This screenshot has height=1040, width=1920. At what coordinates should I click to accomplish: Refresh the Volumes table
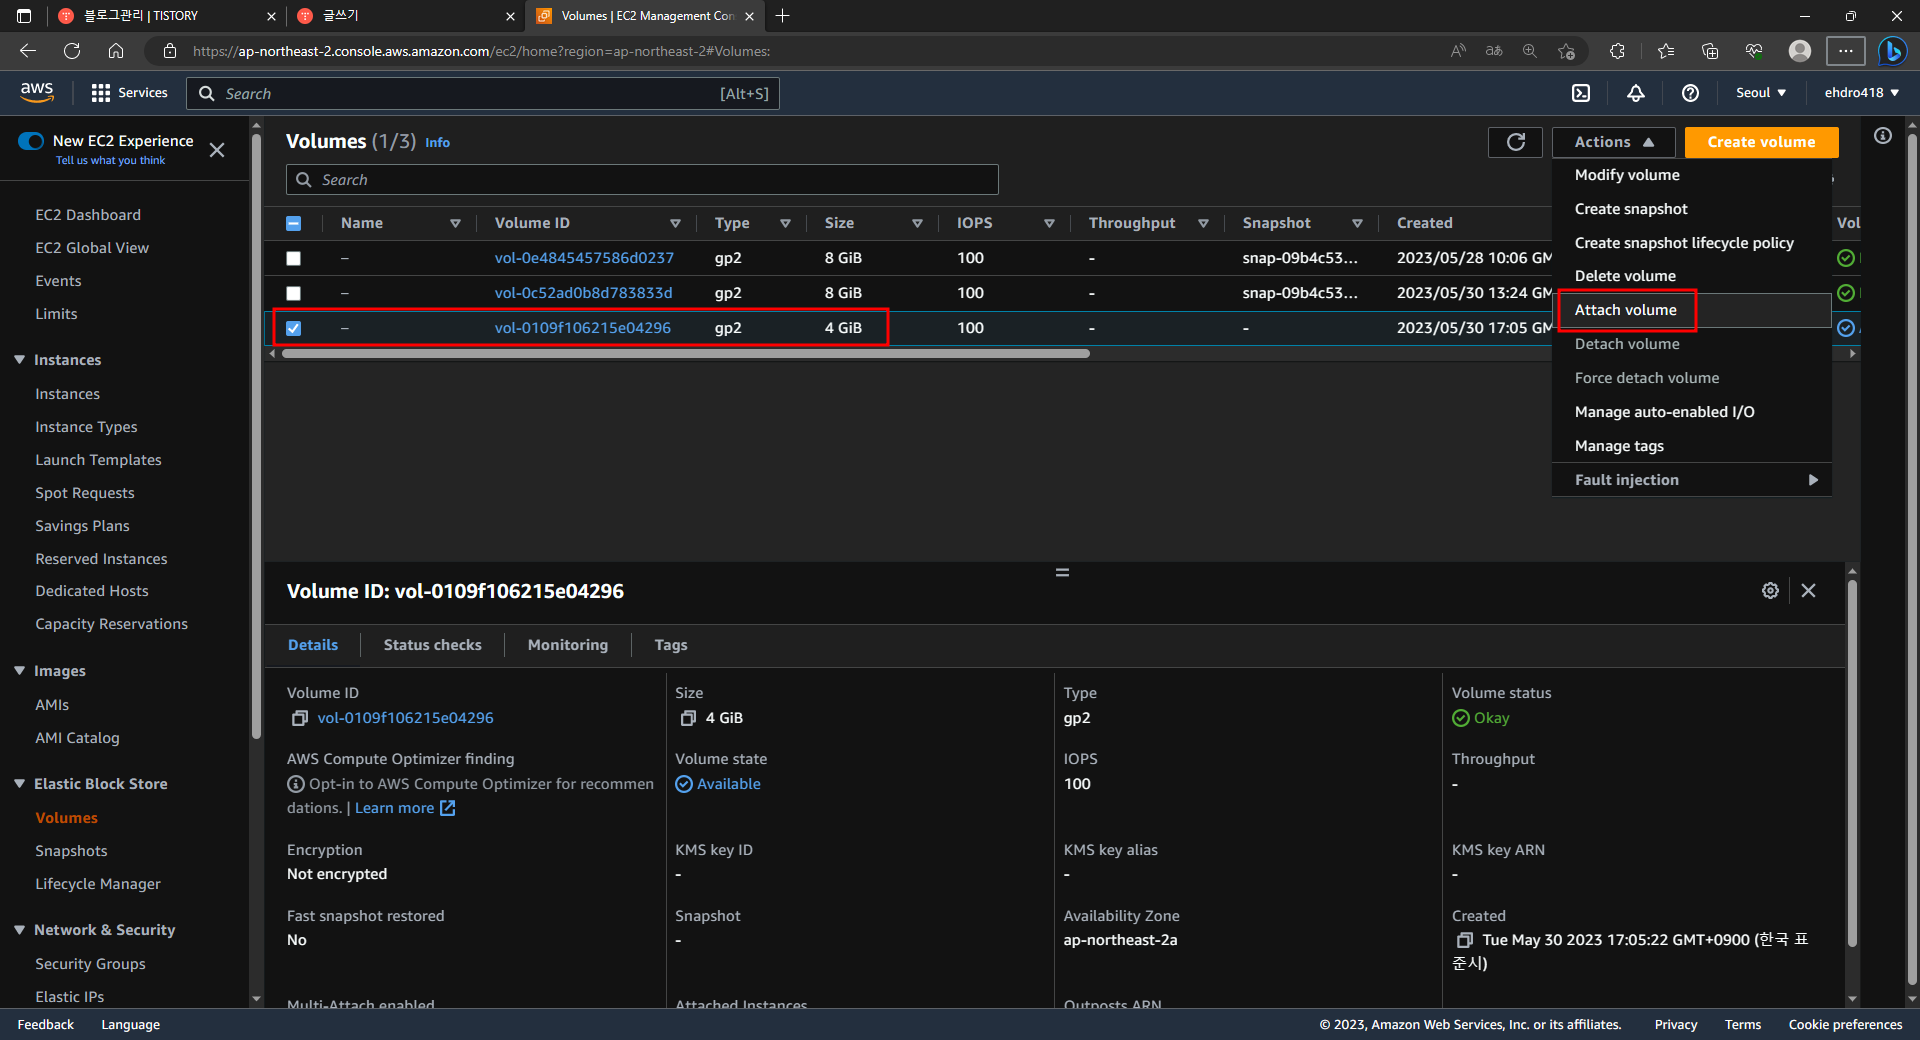click(x=1515, y=142)
